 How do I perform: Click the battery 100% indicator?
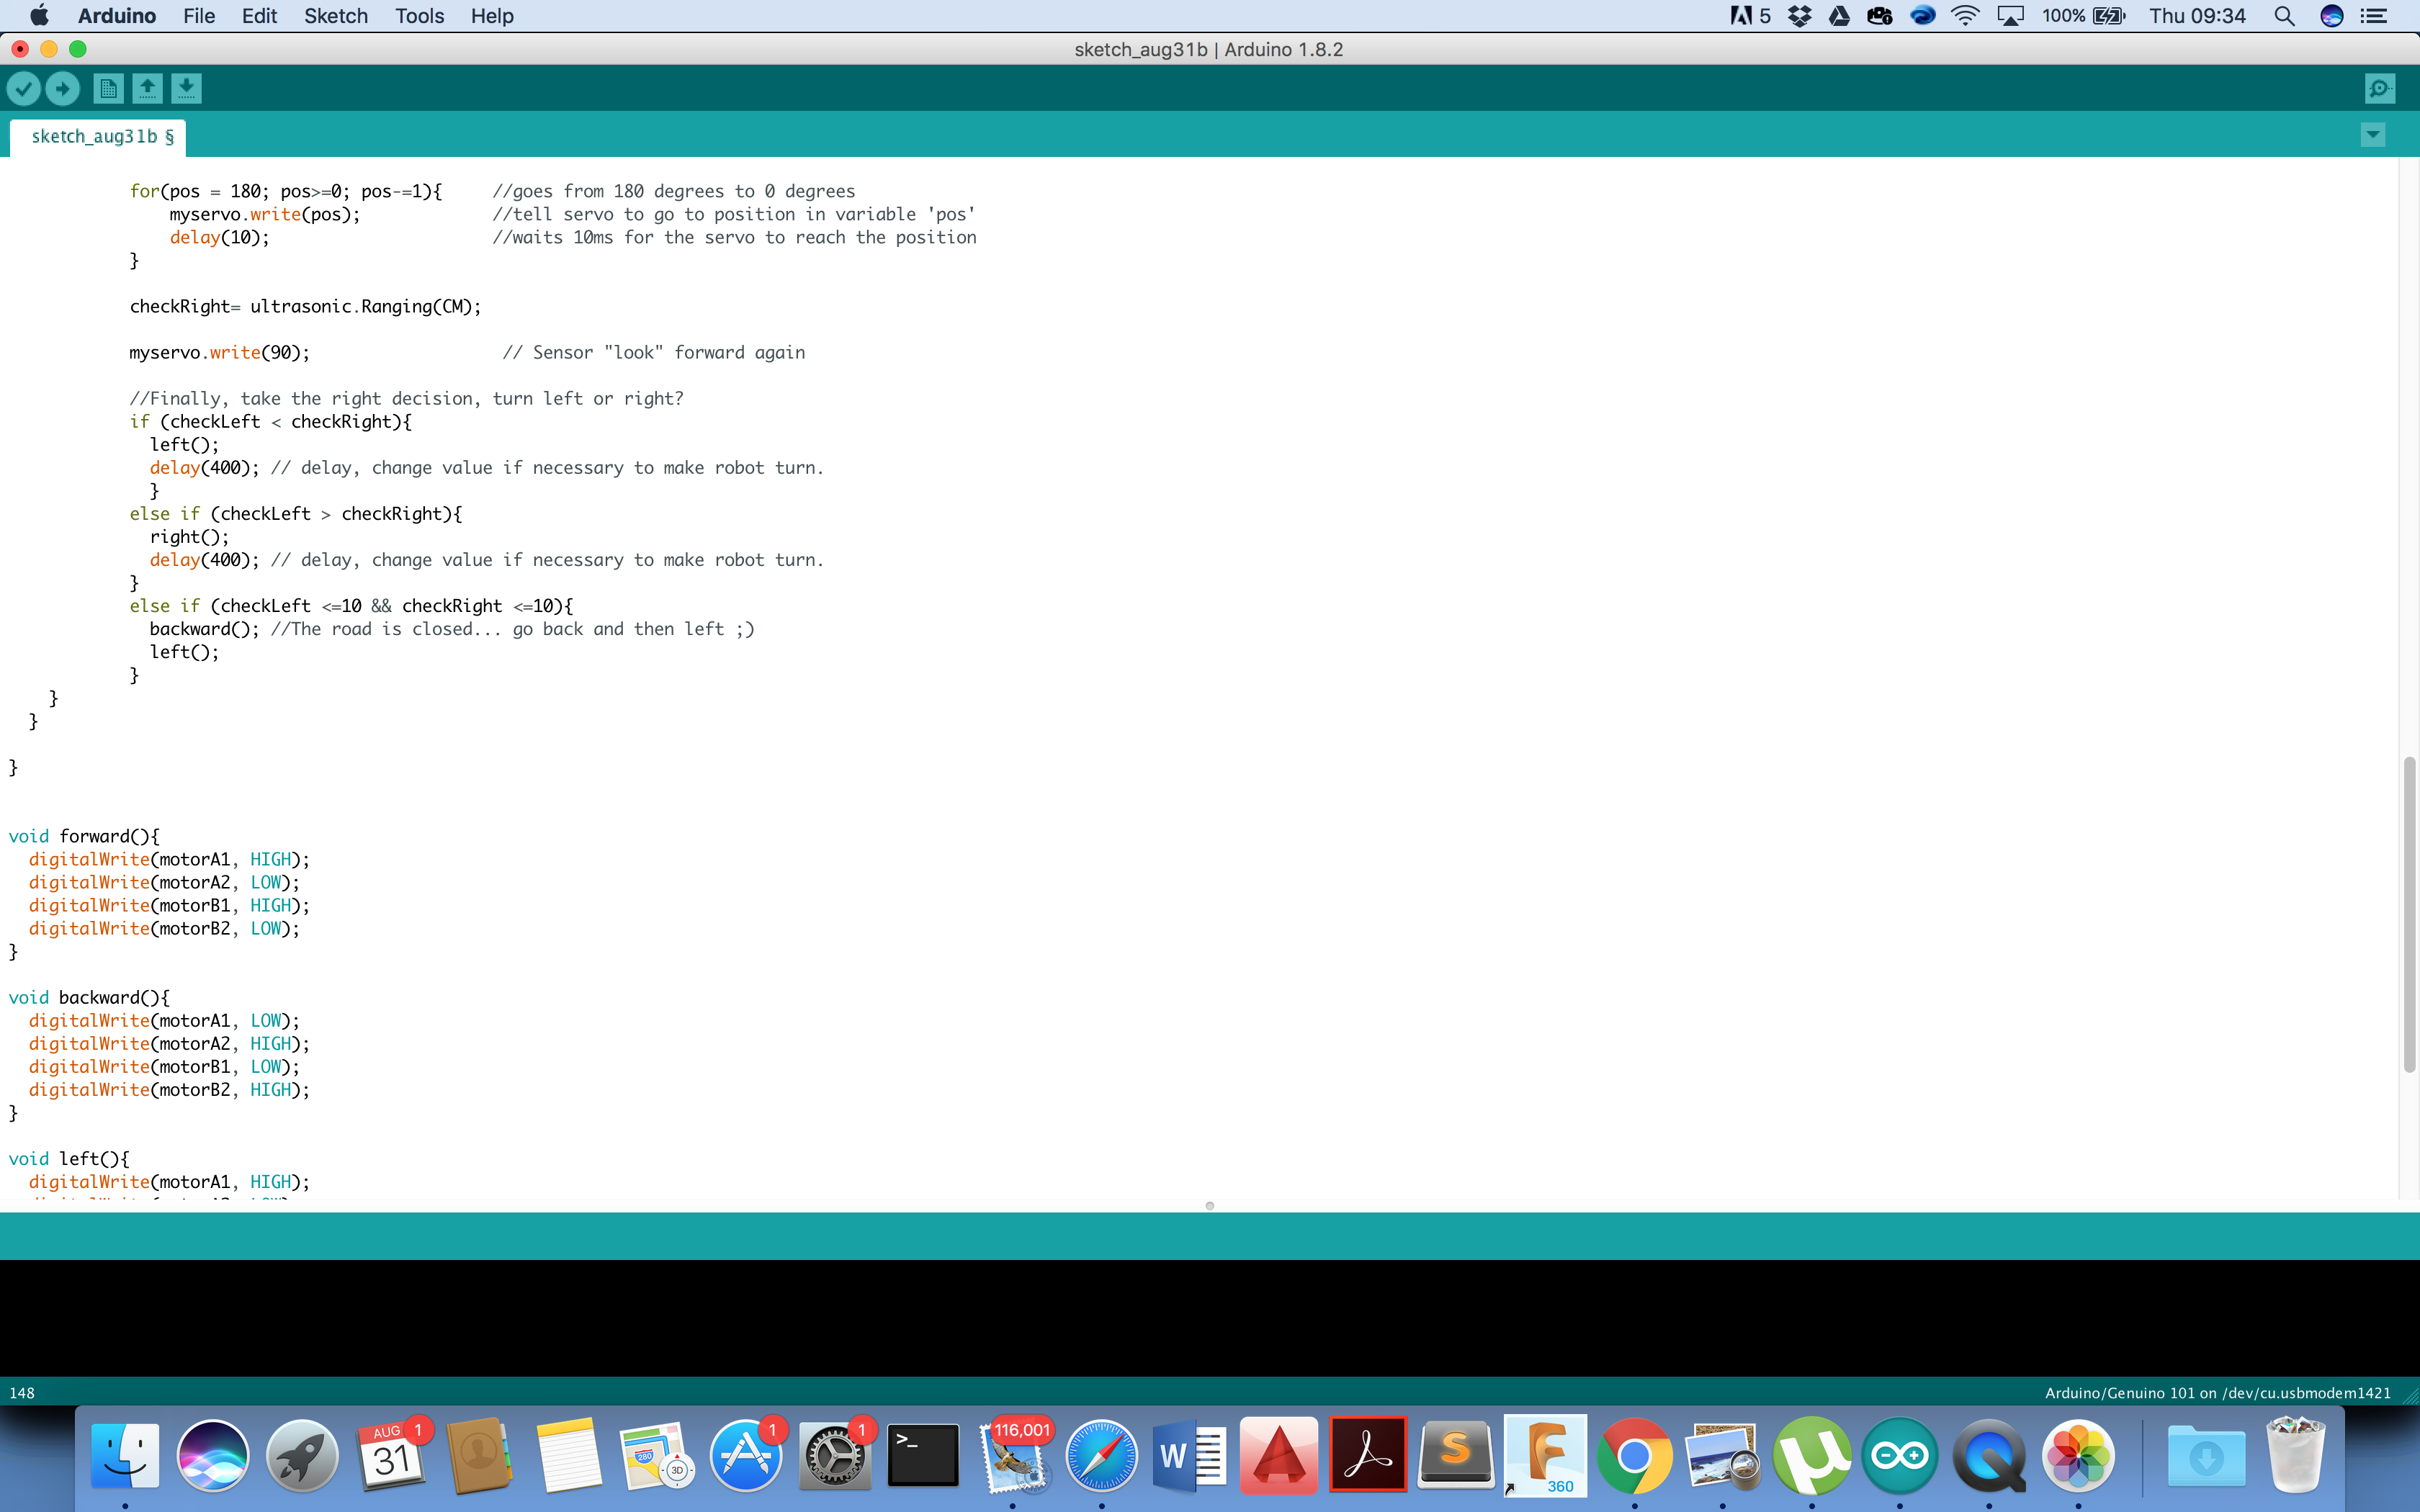(x=2084, y=16)
